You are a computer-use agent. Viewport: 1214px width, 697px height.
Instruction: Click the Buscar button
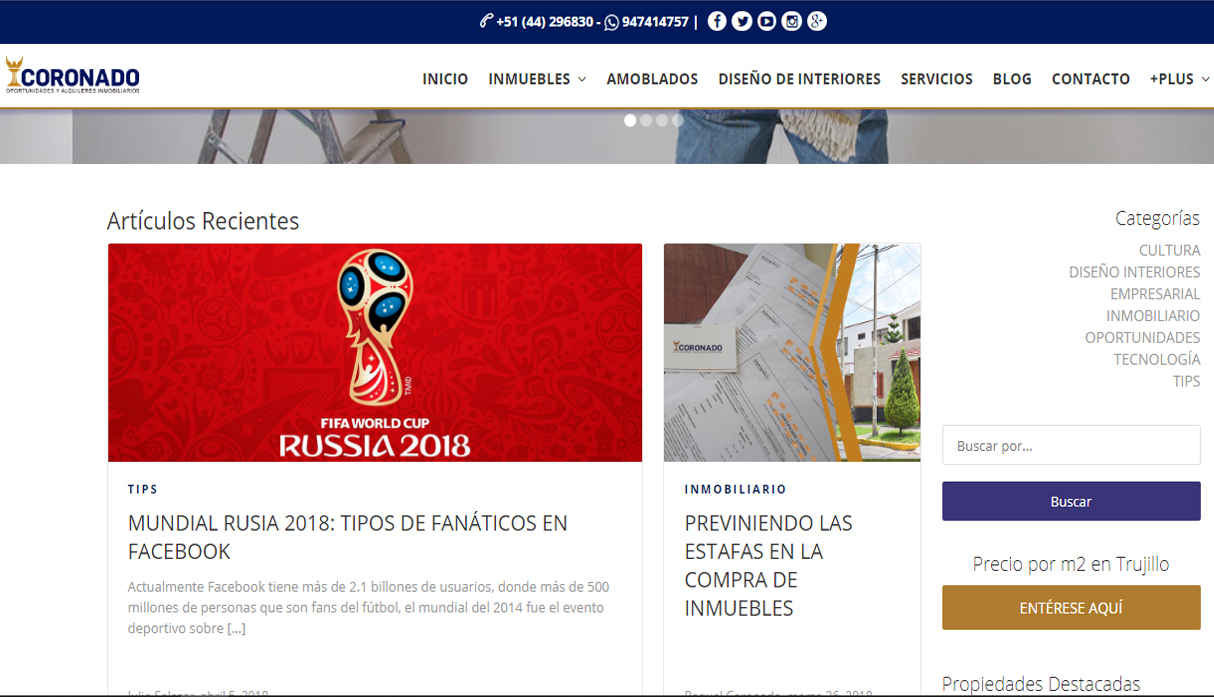1071,501
